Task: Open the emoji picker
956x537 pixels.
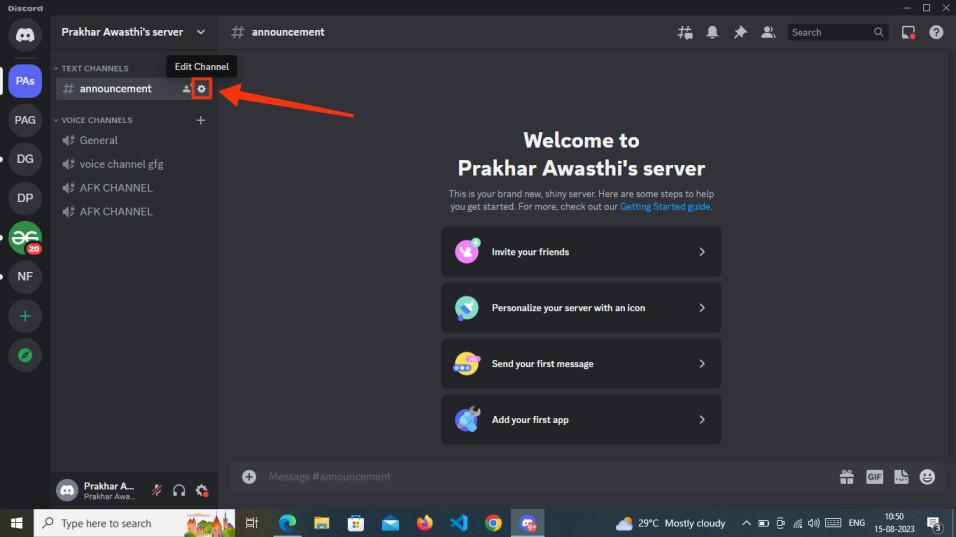Action: (927, 477)
